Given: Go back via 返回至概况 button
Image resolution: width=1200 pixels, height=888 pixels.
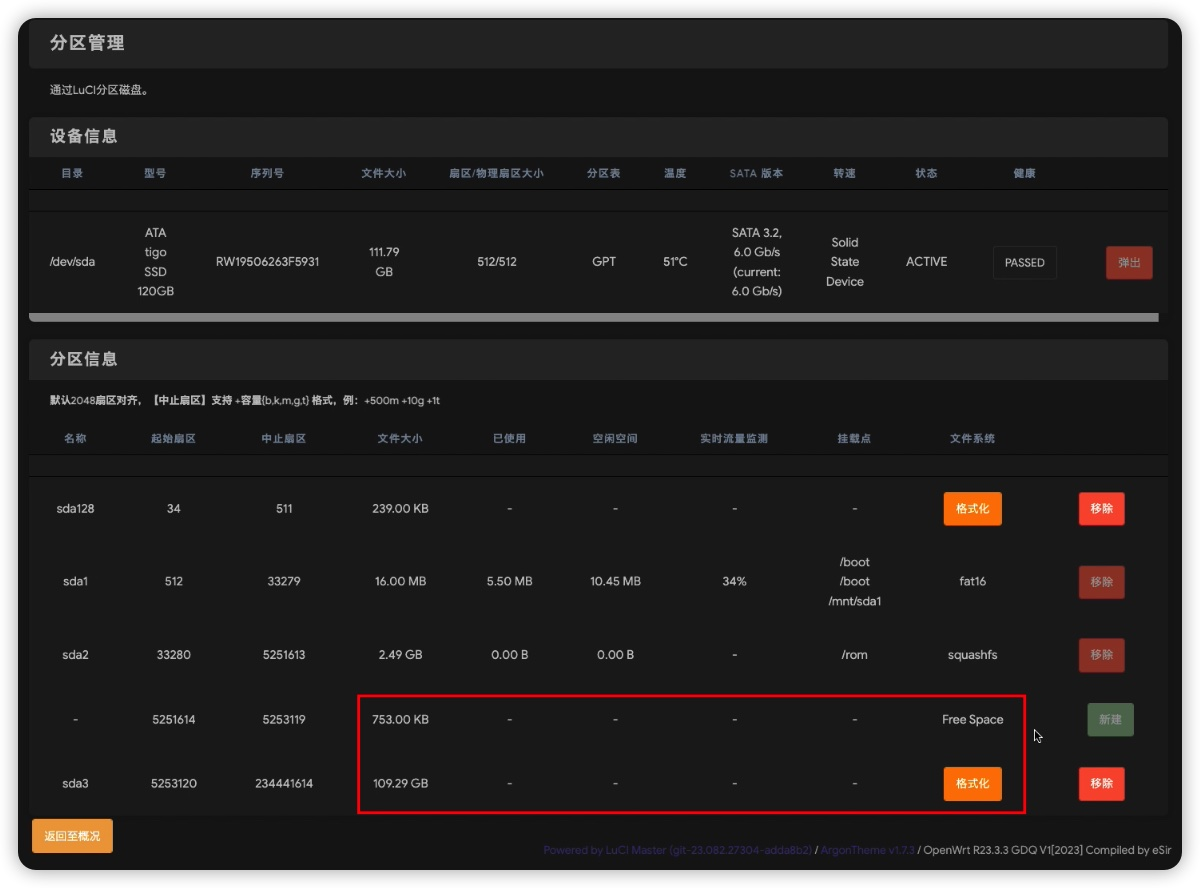Looking at the screenshot, I should point(72,836).
